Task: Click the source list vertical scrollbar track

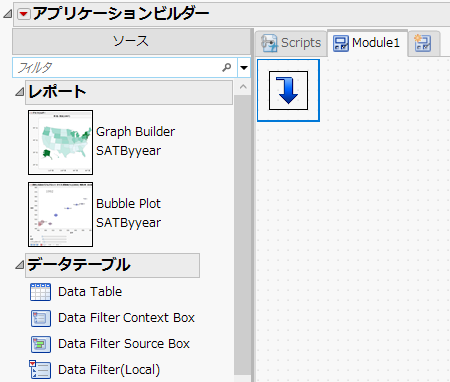Action: 242,235
